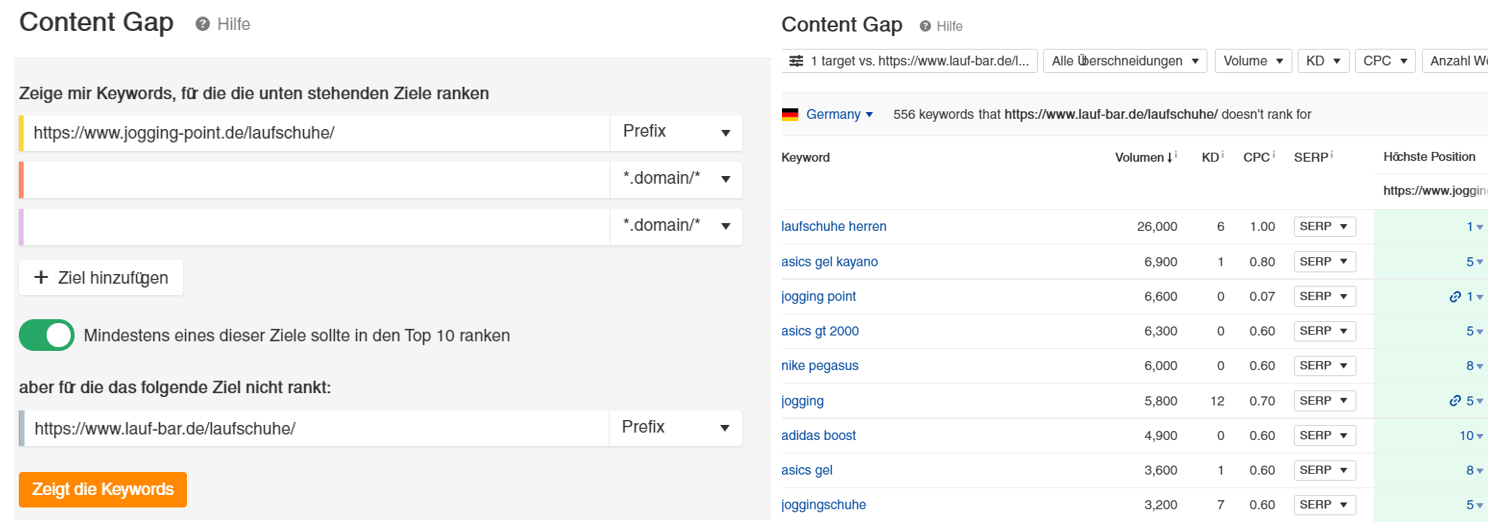Click the volume value 26,000

[1157, 227]
